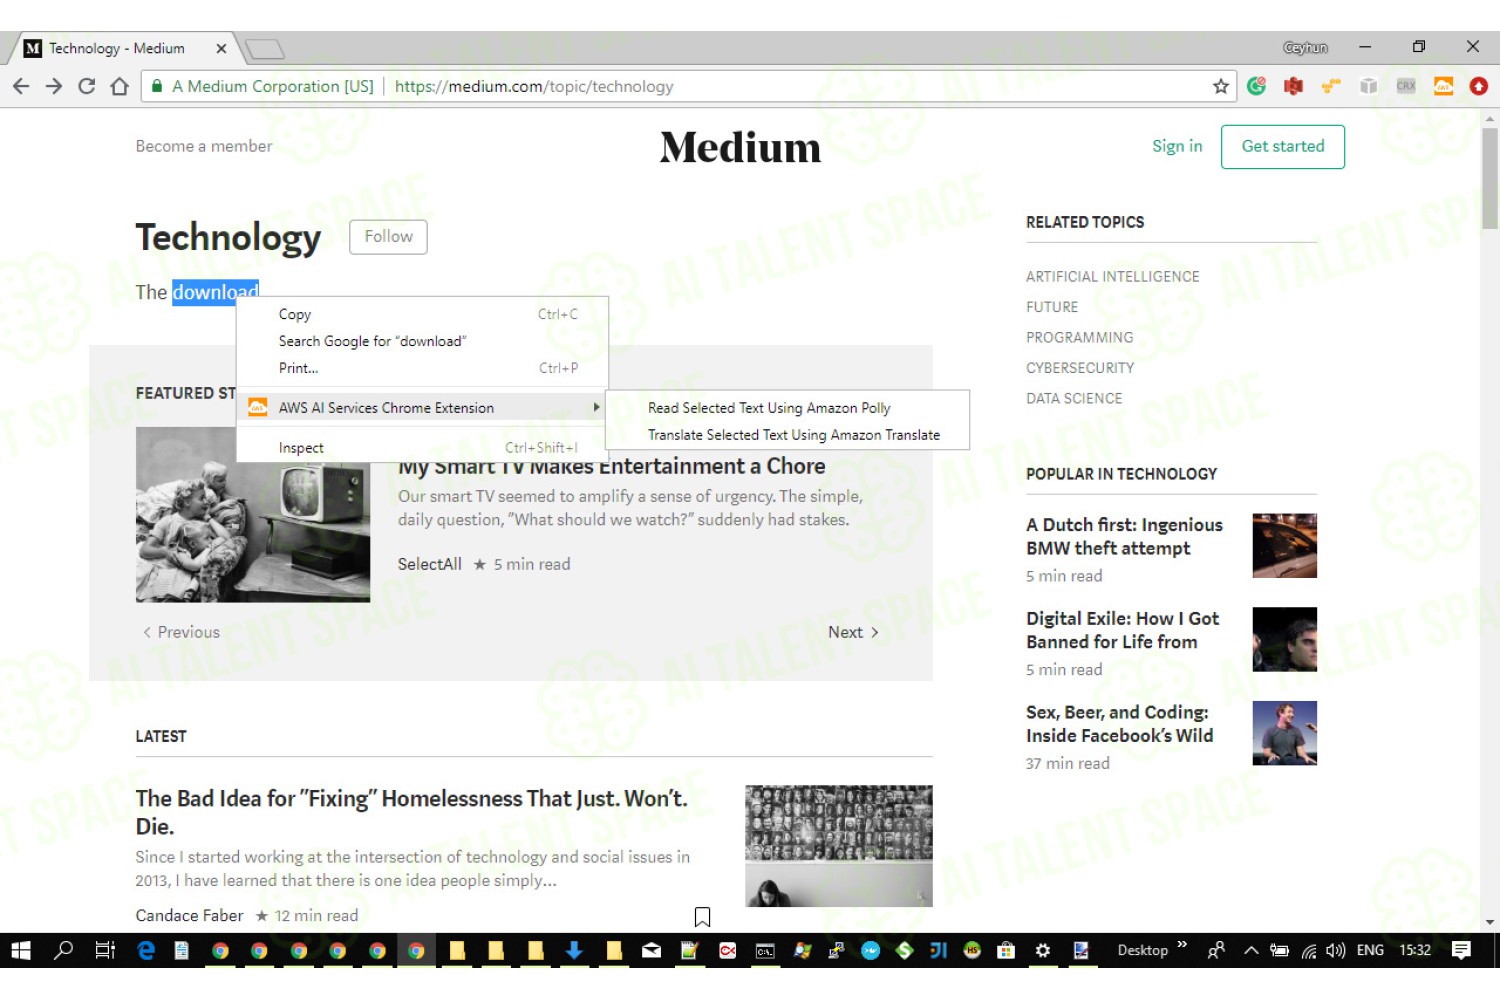Bookmark the Homelessness article
Screen dimensions: 1500x1000
(x=702, y=916)
